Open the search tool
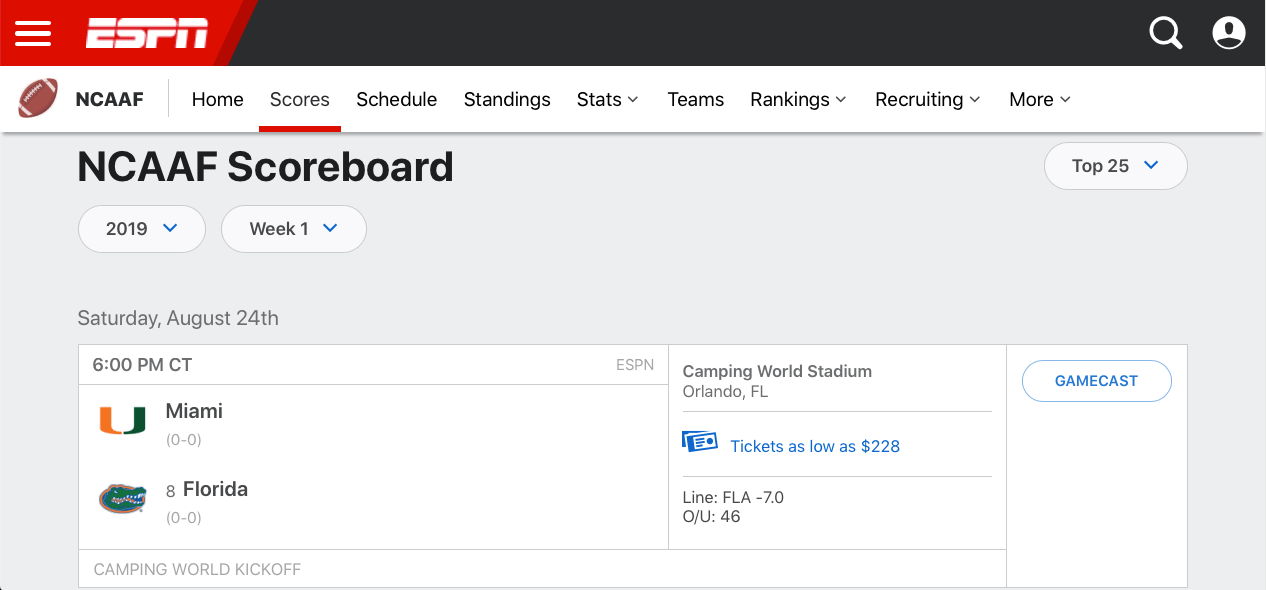This screenshot has height=590, width=1266. (1165, 32)
